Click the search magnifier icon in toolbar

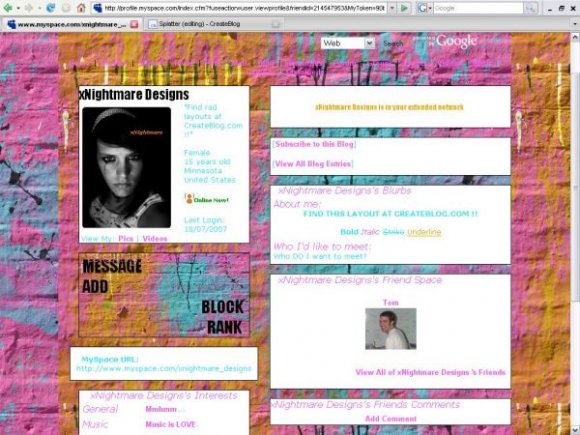tap(531, 8)
